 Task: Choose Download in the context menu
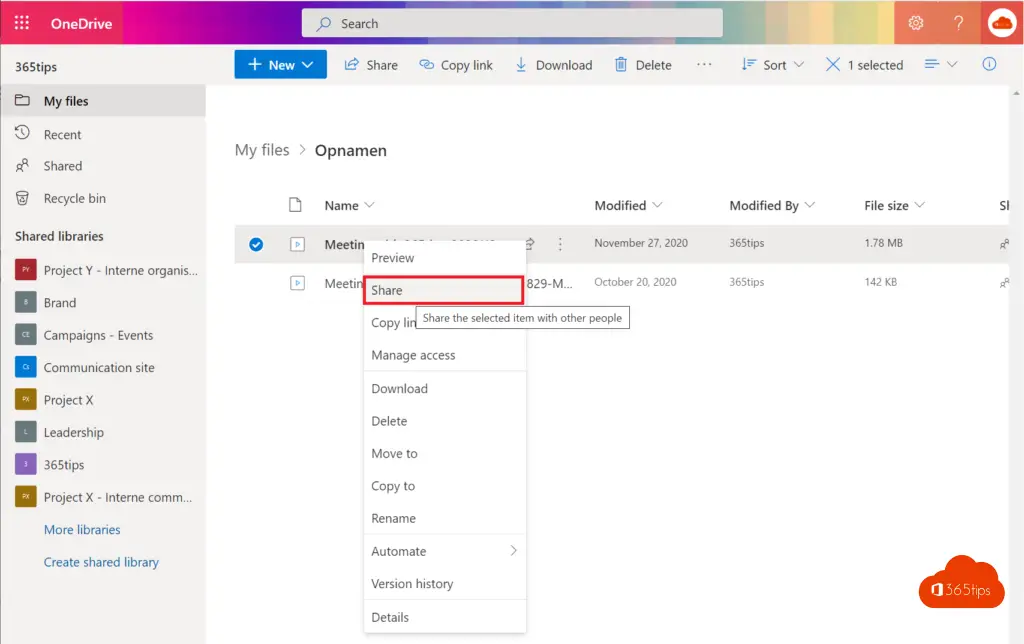pos(445,388)
